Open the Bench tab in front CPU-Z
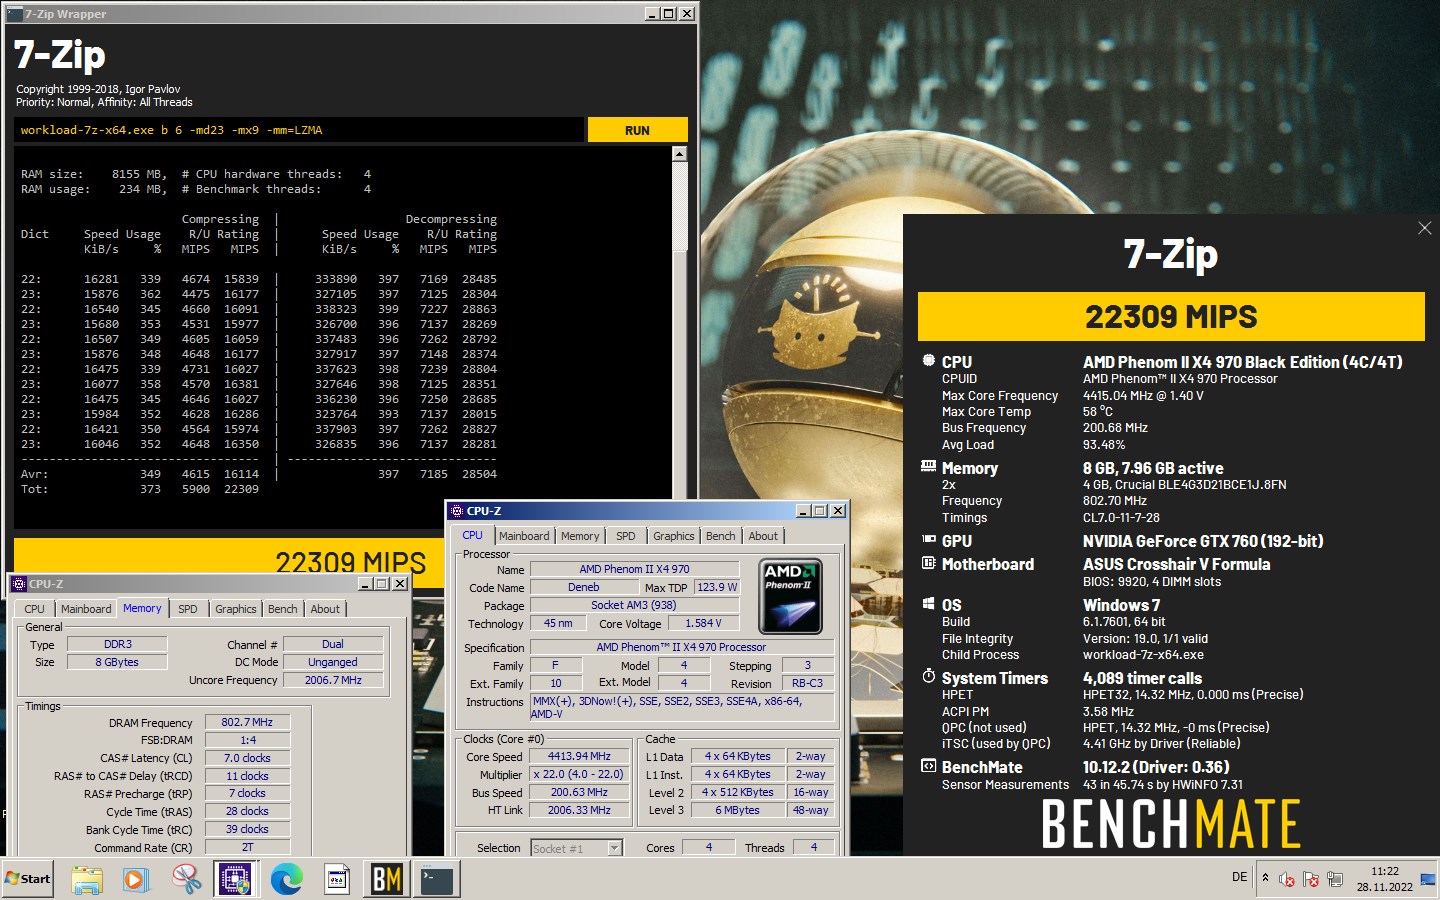Image resolution: width=1440 pixels, height=900 pixels. [721, 536]
